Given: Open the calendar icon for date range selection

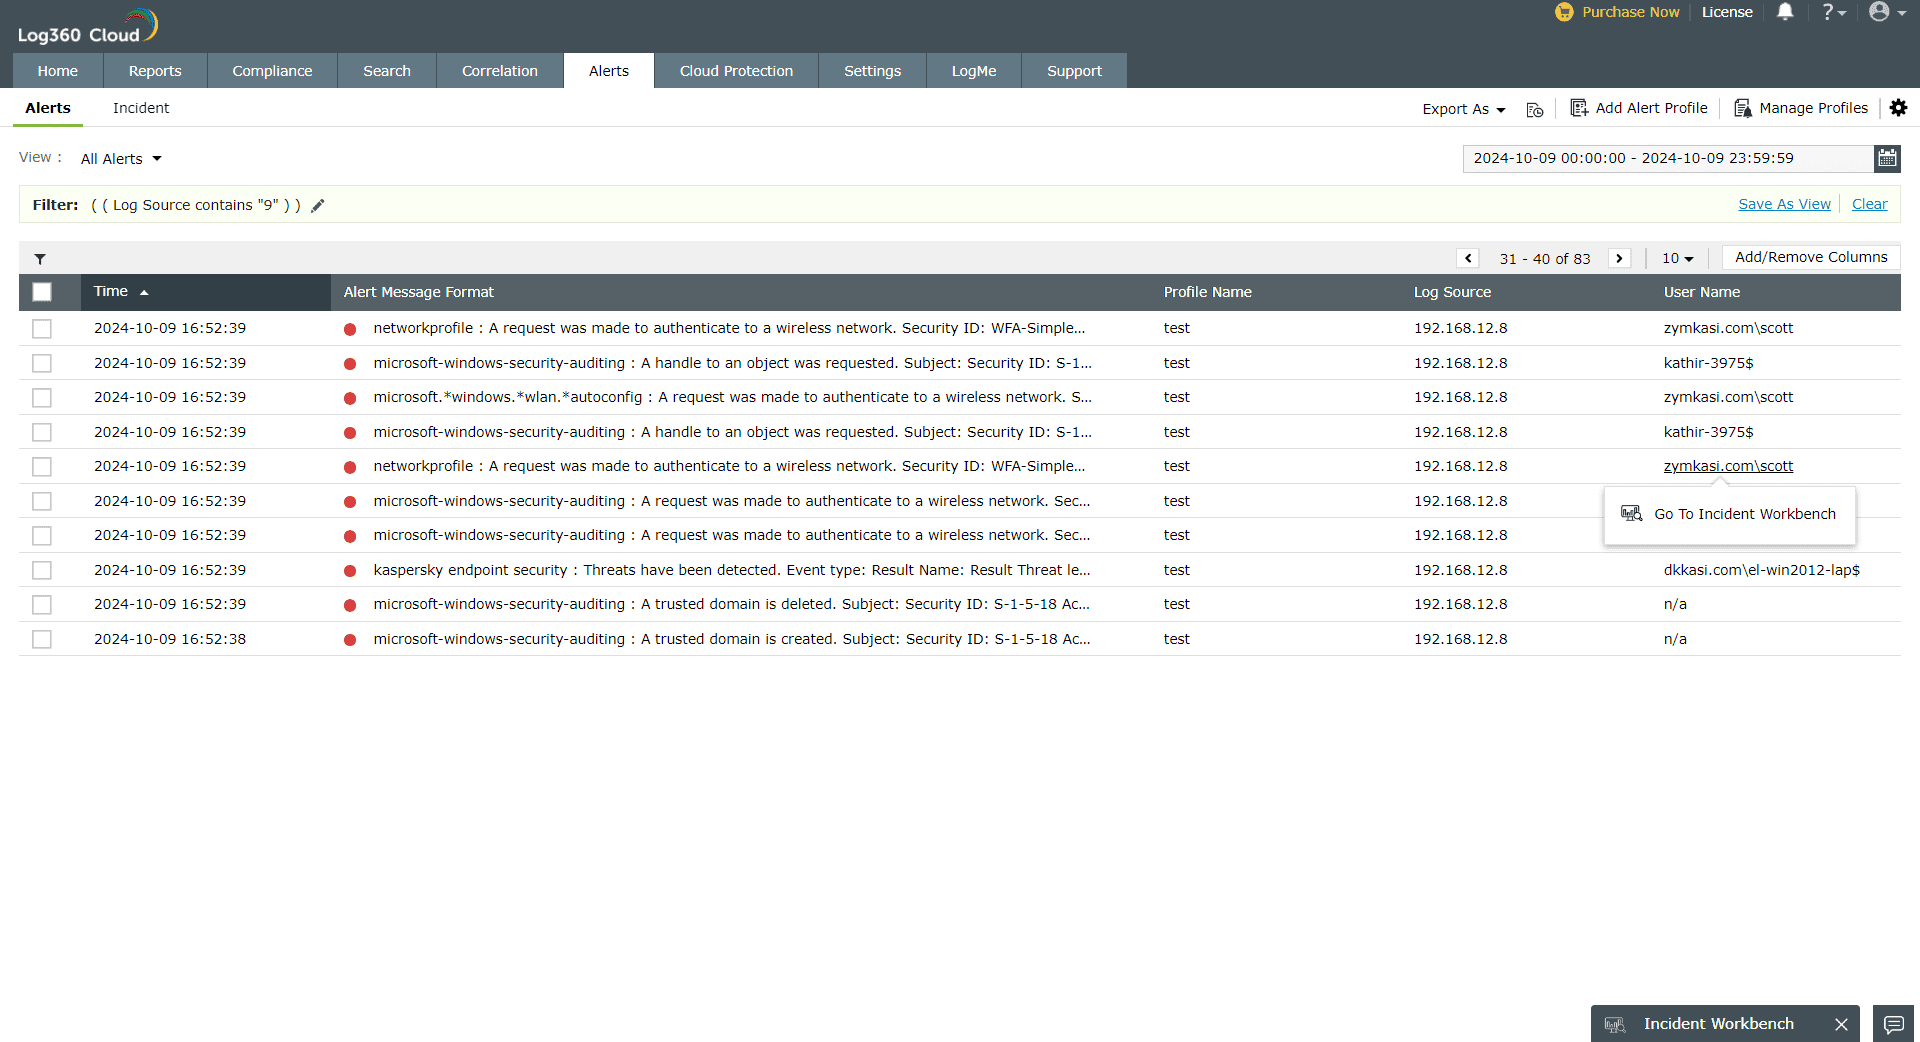Looking at the screenshot, I should tap(1887, 158).
